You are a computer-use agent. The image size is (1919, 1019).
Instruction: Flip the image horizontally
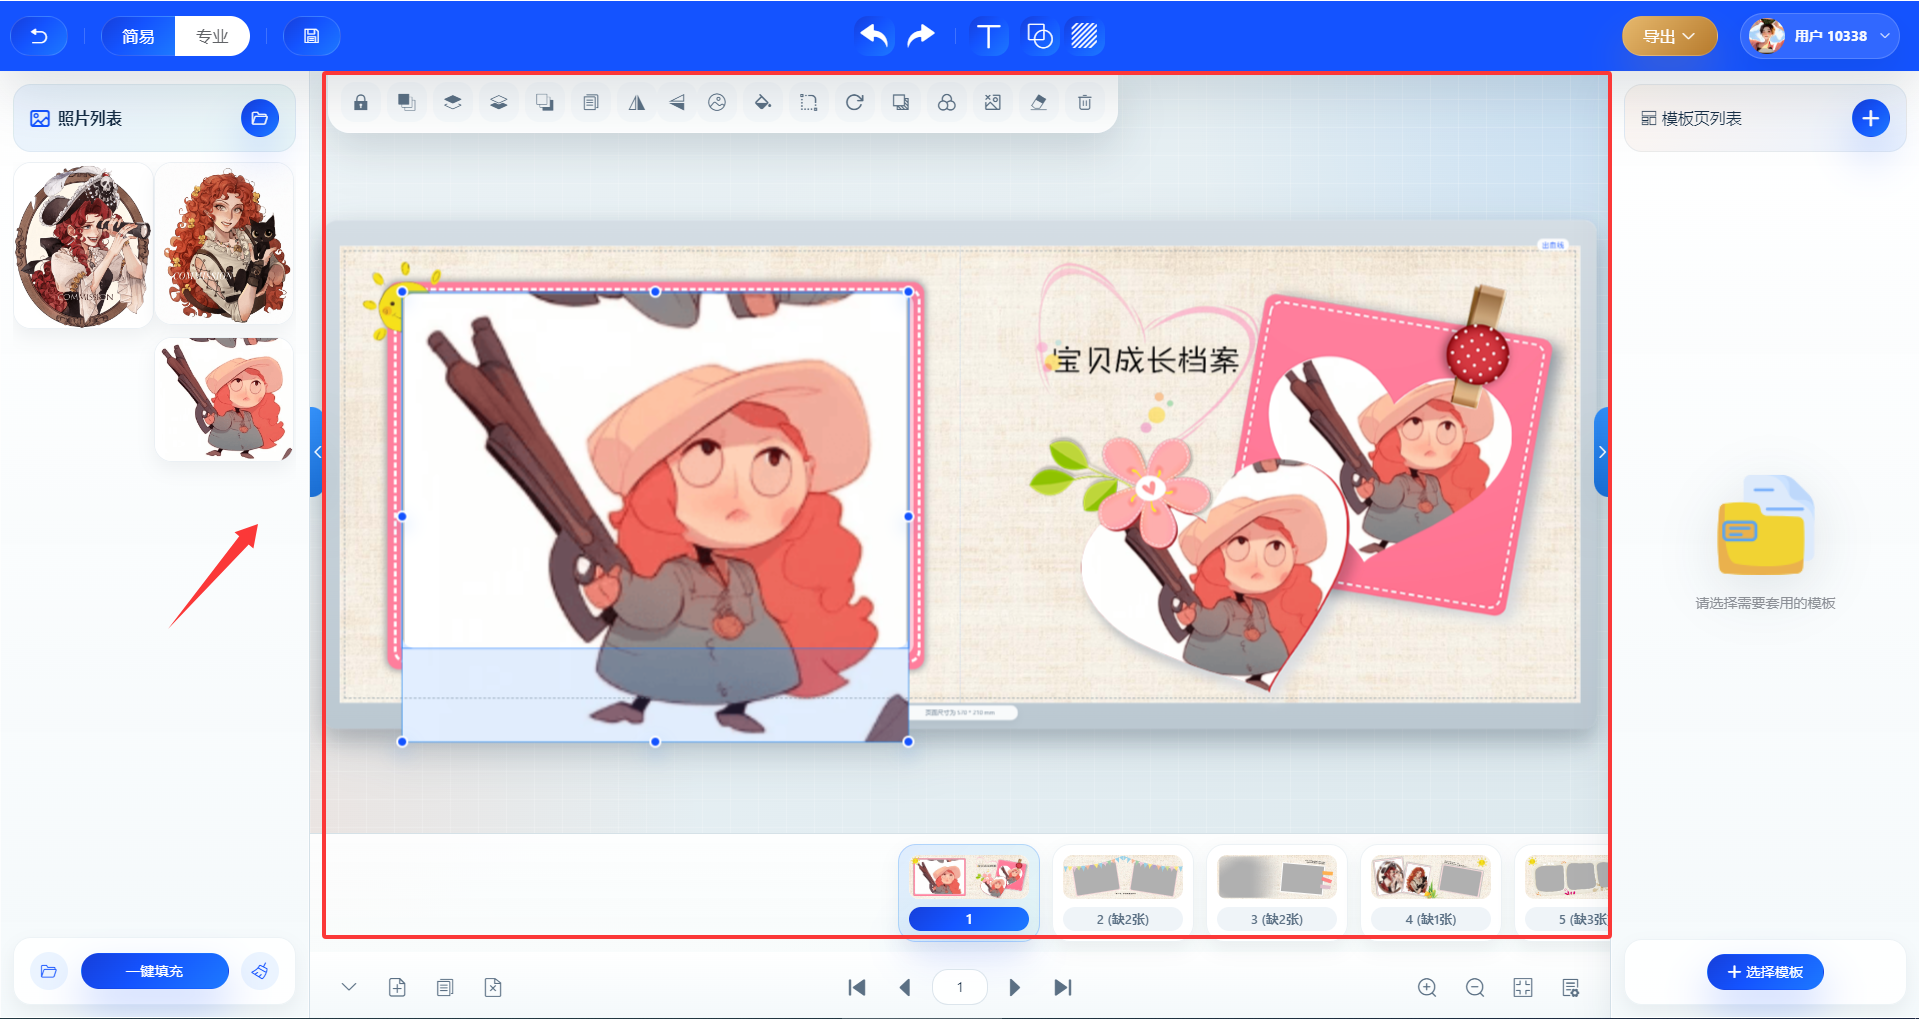coord(636,102)
